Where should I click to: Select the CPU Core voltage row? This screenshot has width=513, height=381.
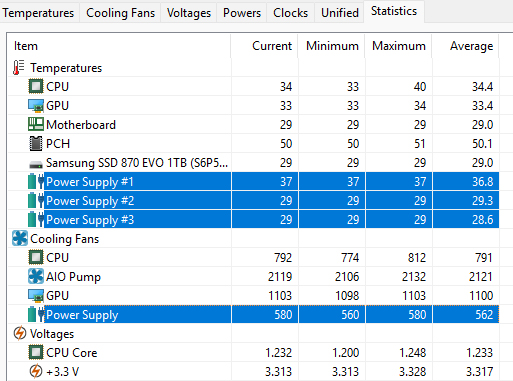pyautogui.click(x=254, y=352)
